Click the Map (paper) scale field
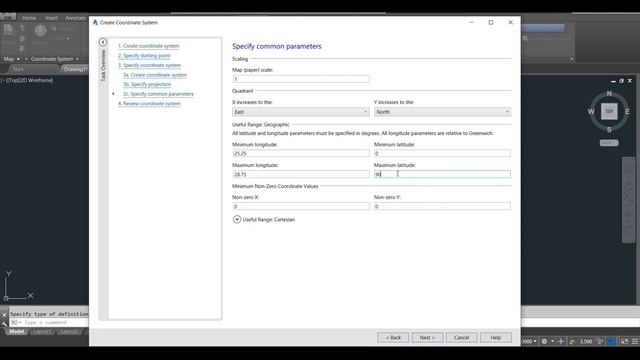 tap(301, 79)
